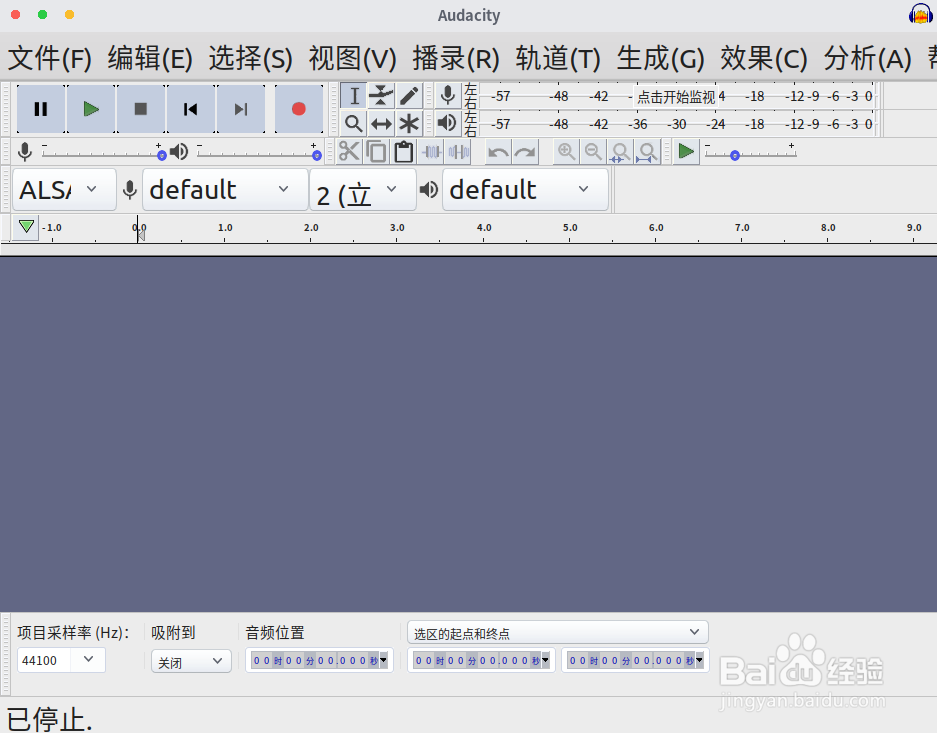Open the 文件(F) menu
Image resolution: width=937 pixels, height=733 pixels.
pyautogui.click(x=50, y=59)
